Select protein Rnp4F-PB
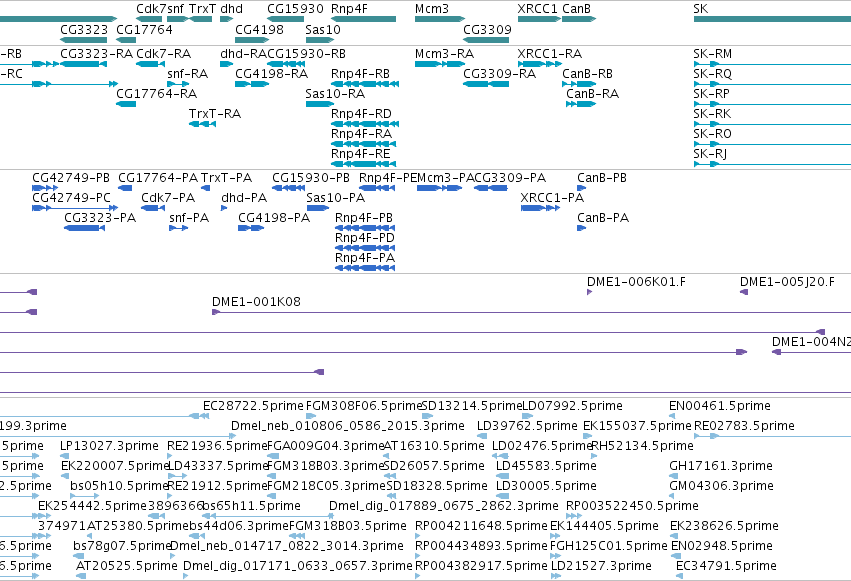This screenshot has height=581, width=851. click(x=365, y=228)
